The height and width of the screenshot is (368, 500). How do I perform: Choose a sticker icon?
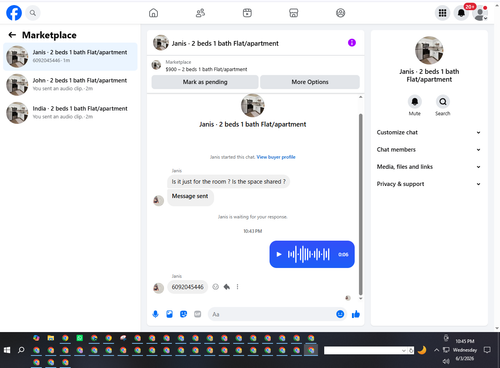[x=183, y=314]
